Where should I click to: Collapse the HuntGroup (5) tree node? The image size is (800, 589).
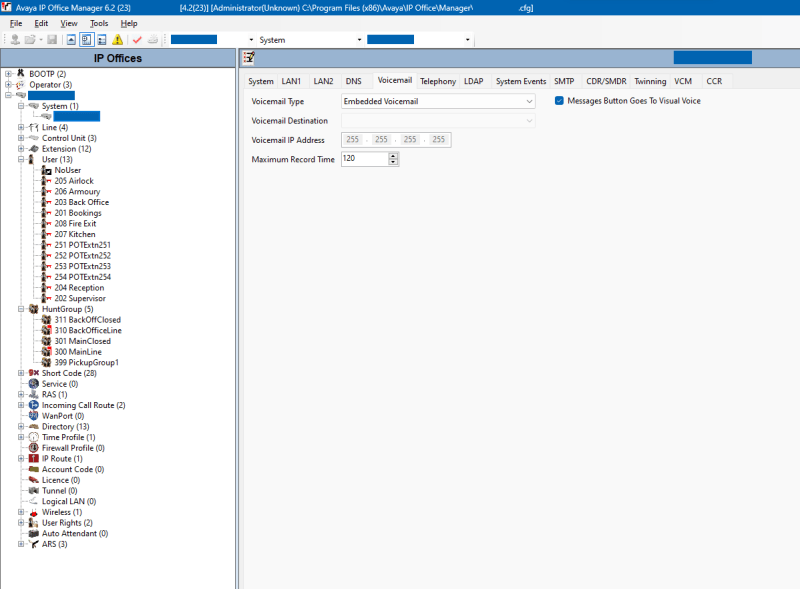pos(21,309)
